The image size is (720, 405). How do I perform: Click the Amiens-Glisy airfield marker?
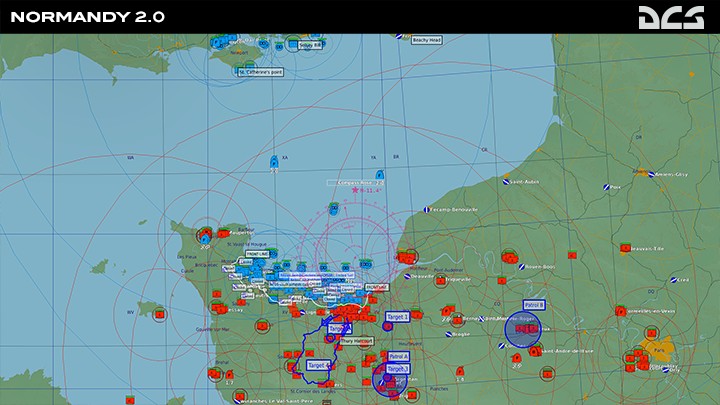pos(650,174)
